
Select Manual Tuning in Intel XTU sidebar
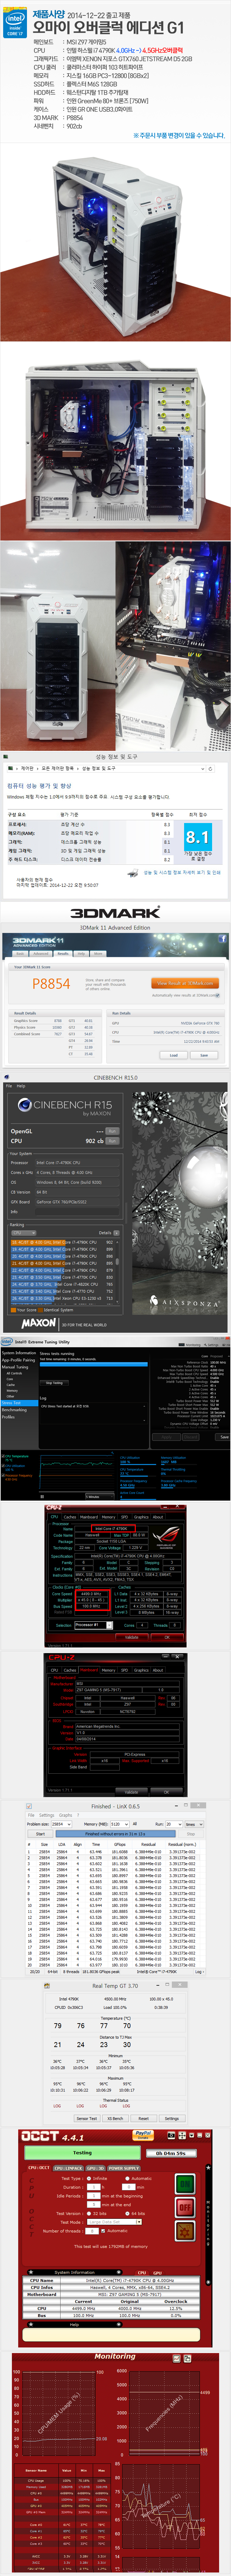click(x=15, y=1367)
